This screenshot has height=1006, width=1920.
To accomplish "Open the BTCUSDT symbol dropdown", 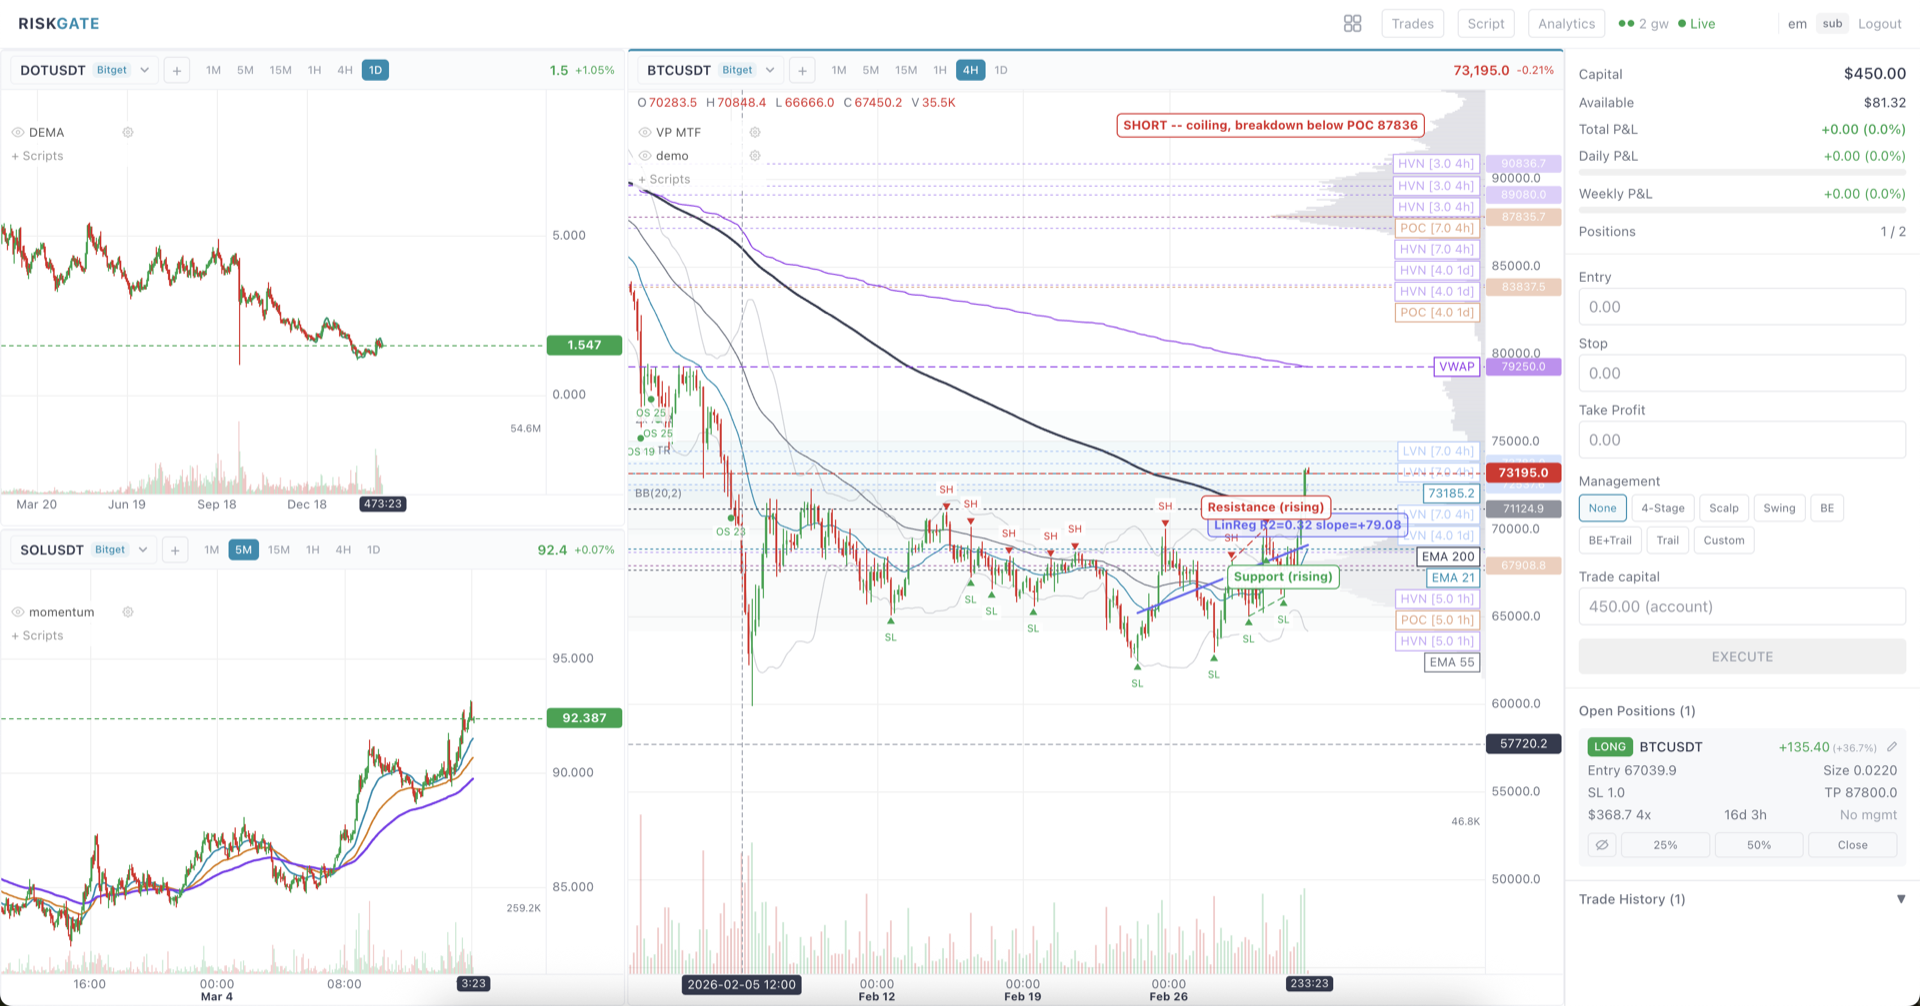I will click(x=770, y=70).
